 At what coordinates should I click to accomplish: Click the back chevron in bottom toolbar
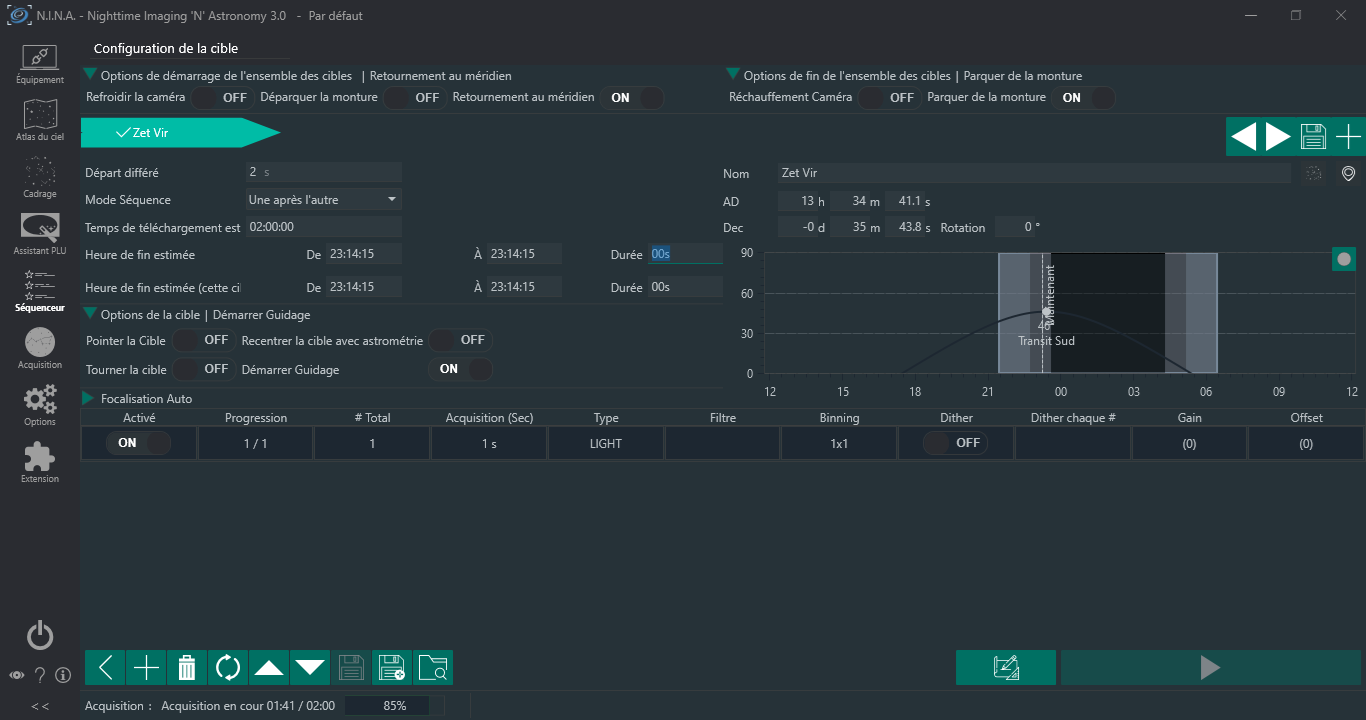[105, 667]
